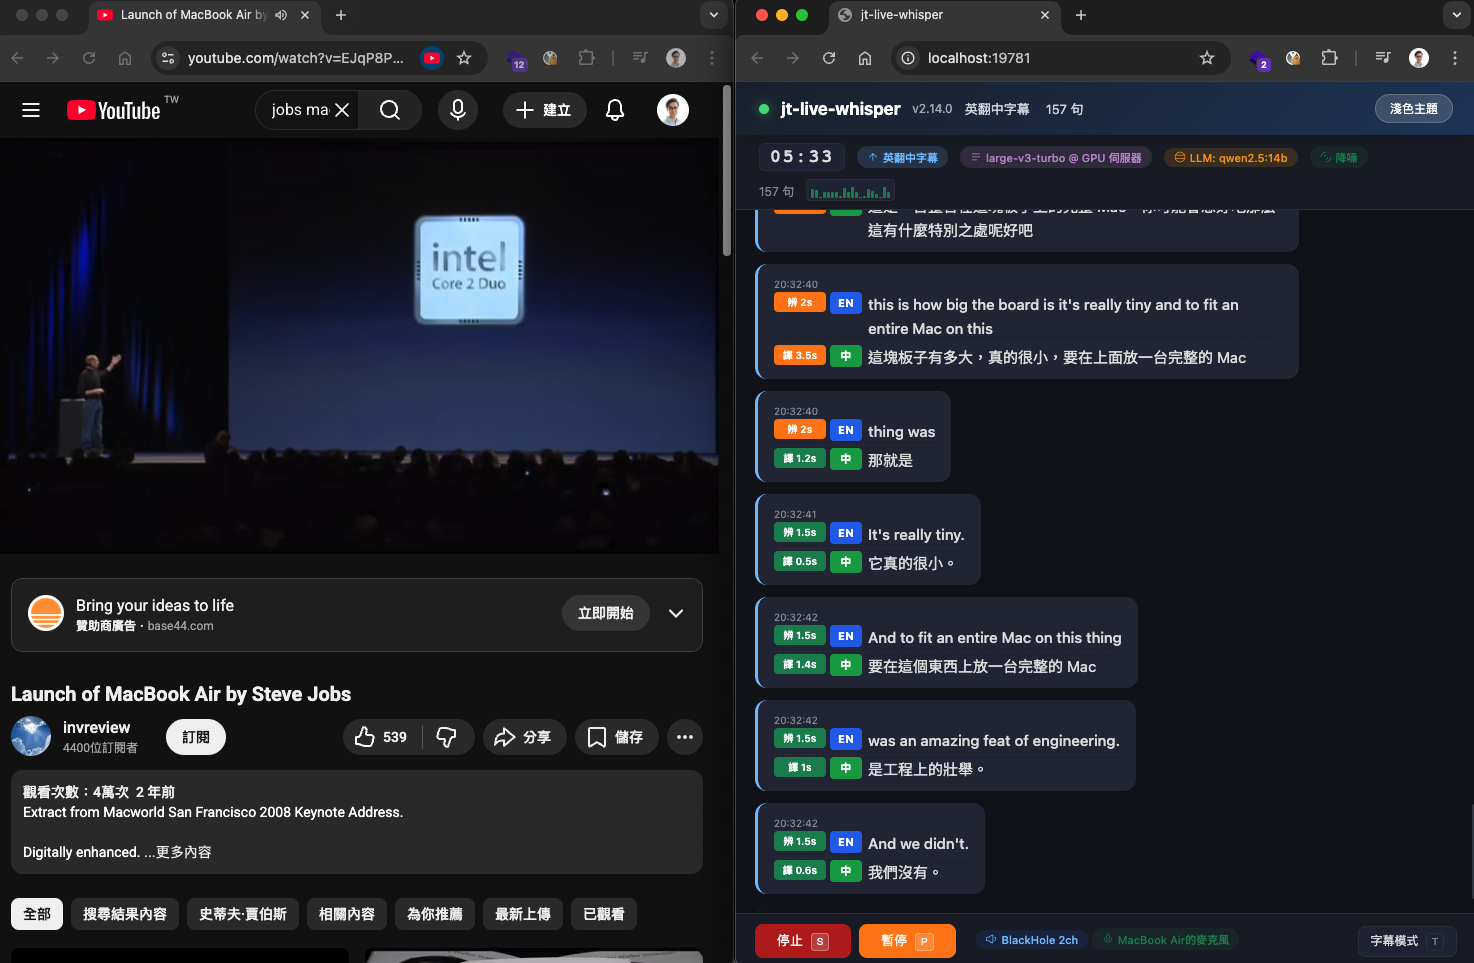Screen dimensions: 1474x963
Task: Reload the localhost:19781 page
Action: pyautogui.click(x=829, y=58)
